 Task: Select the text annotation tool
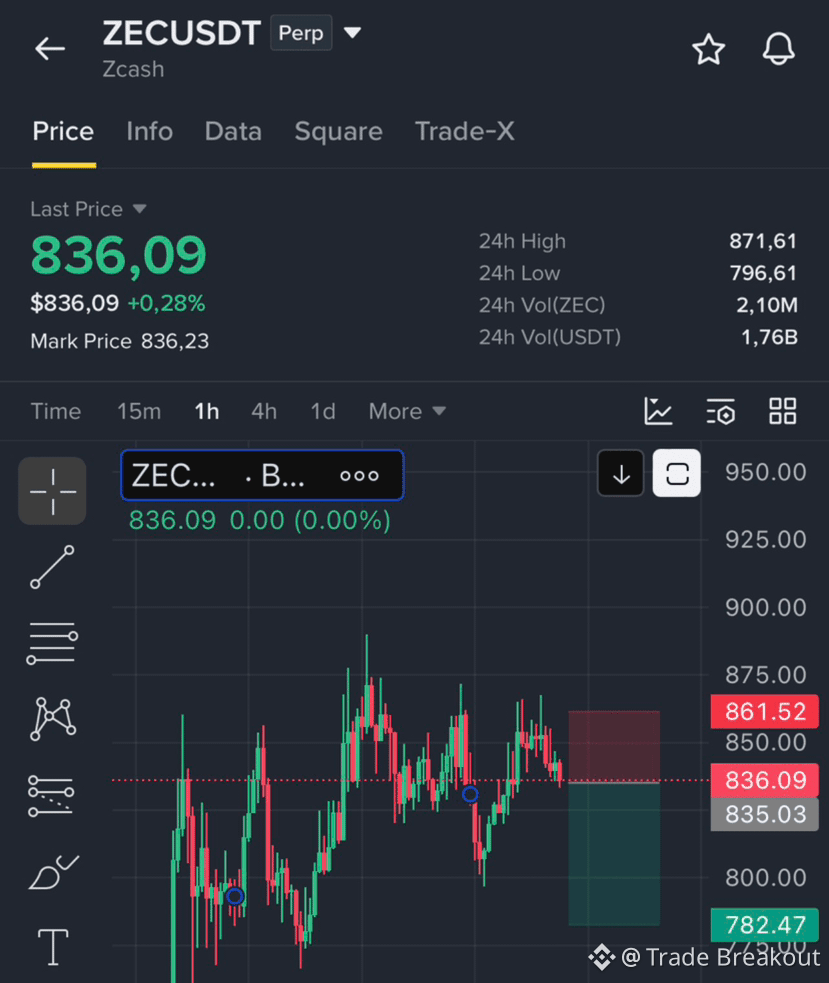(53, 947)
